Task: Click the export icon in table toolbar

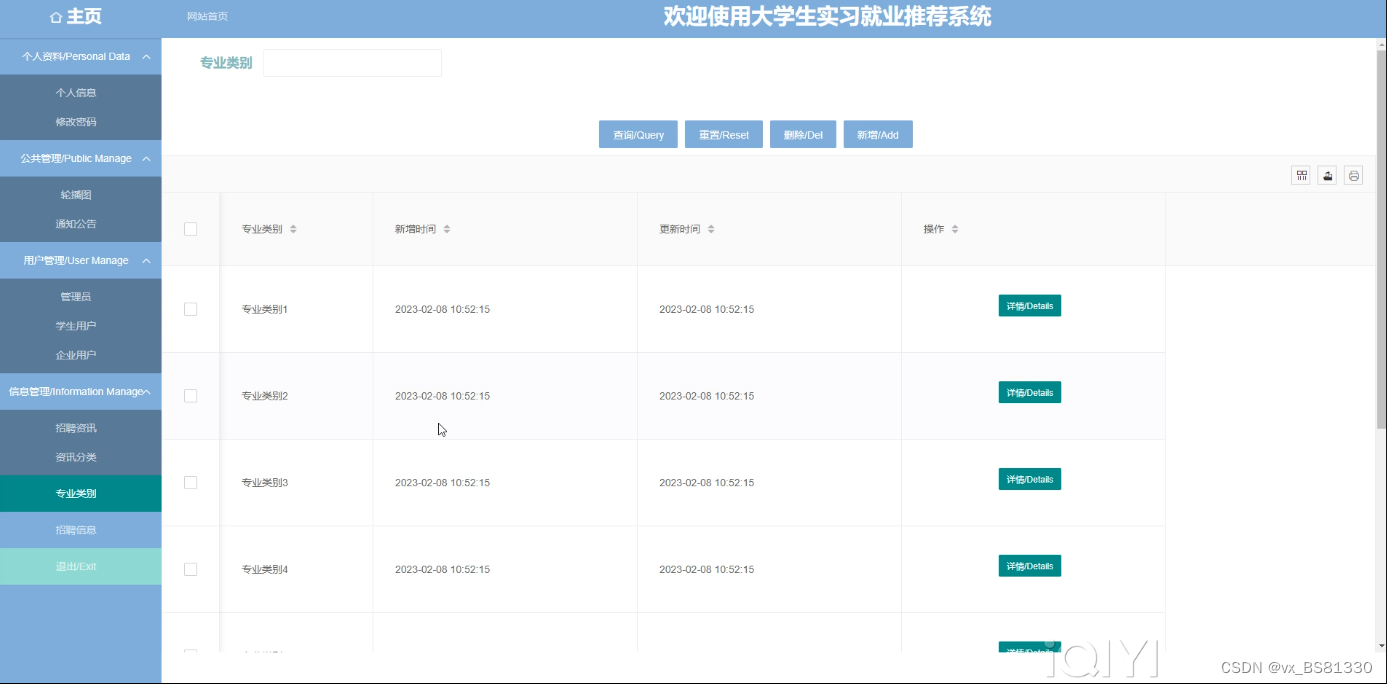Action: [x=1327, y=176]
